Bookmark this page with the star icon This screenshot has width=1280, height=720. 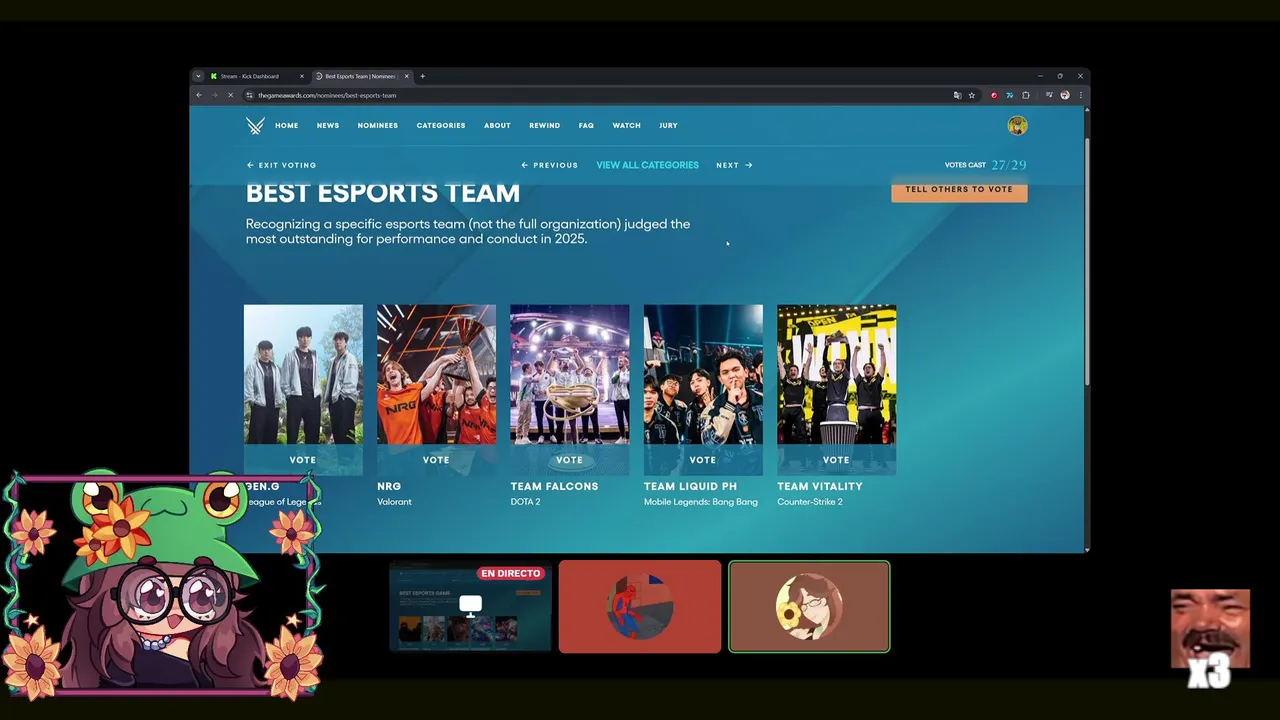click(x=971, y=95)
